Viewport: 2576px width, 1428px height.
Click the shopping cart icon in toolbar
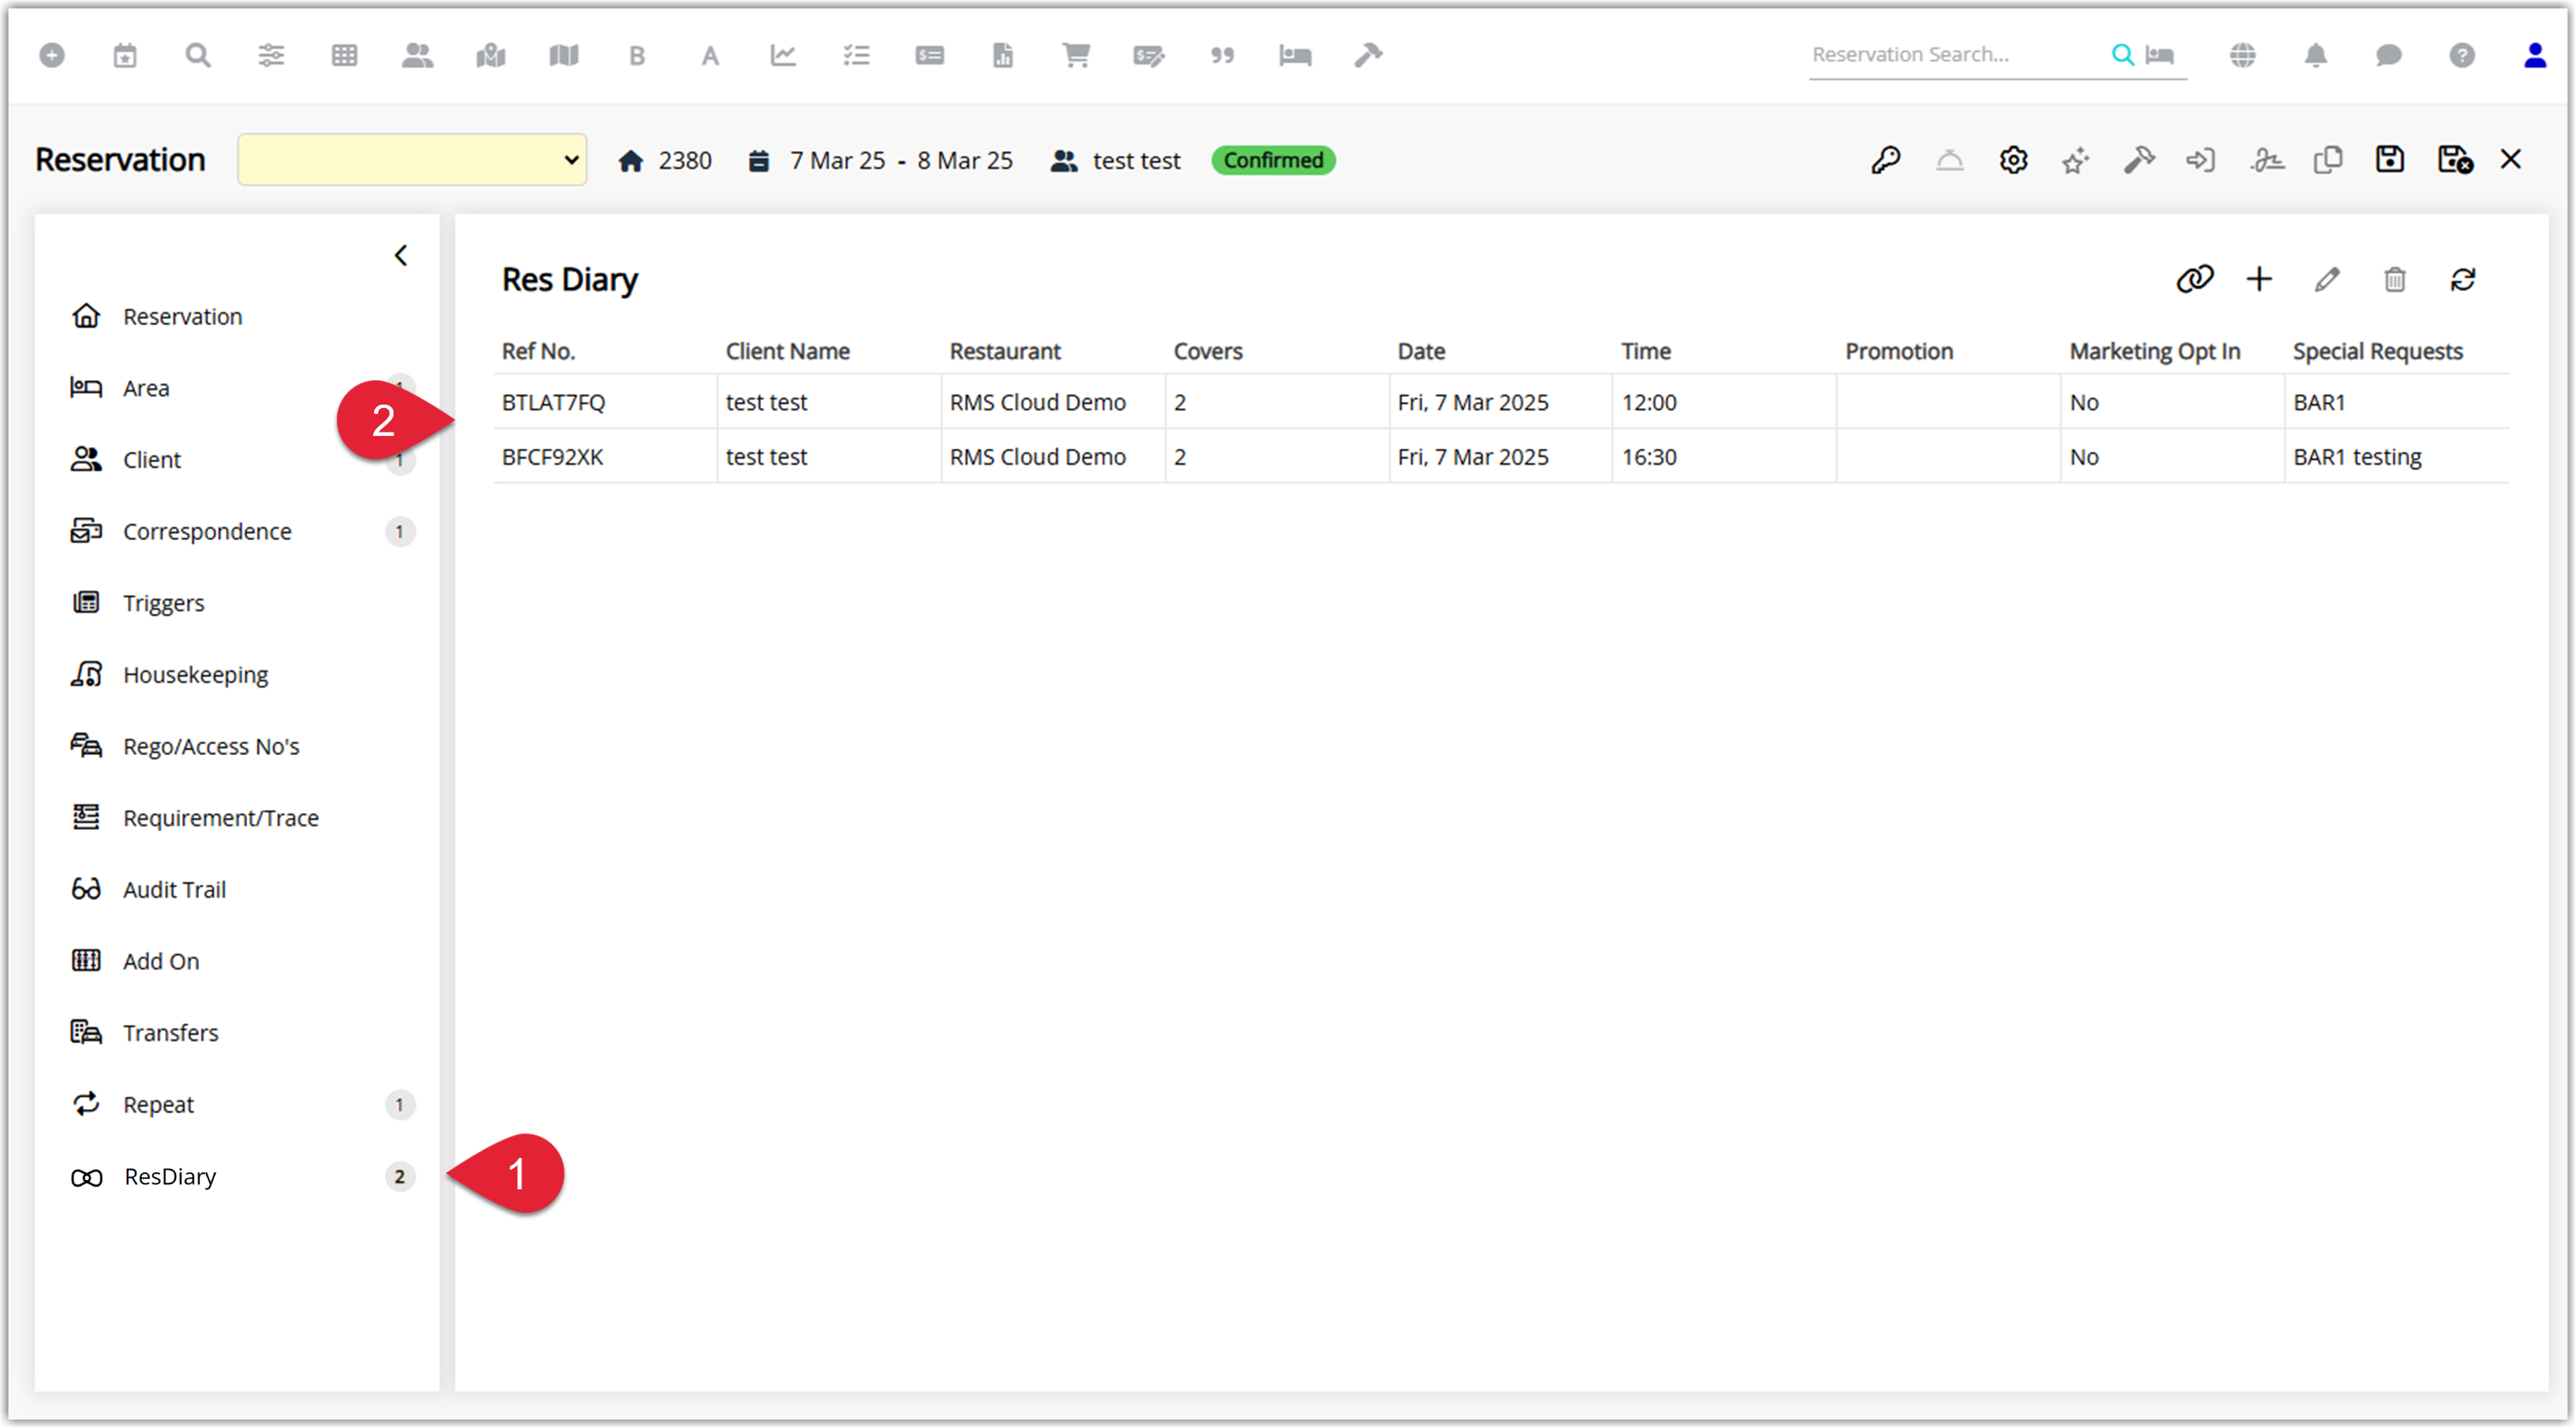point(1076,55)
